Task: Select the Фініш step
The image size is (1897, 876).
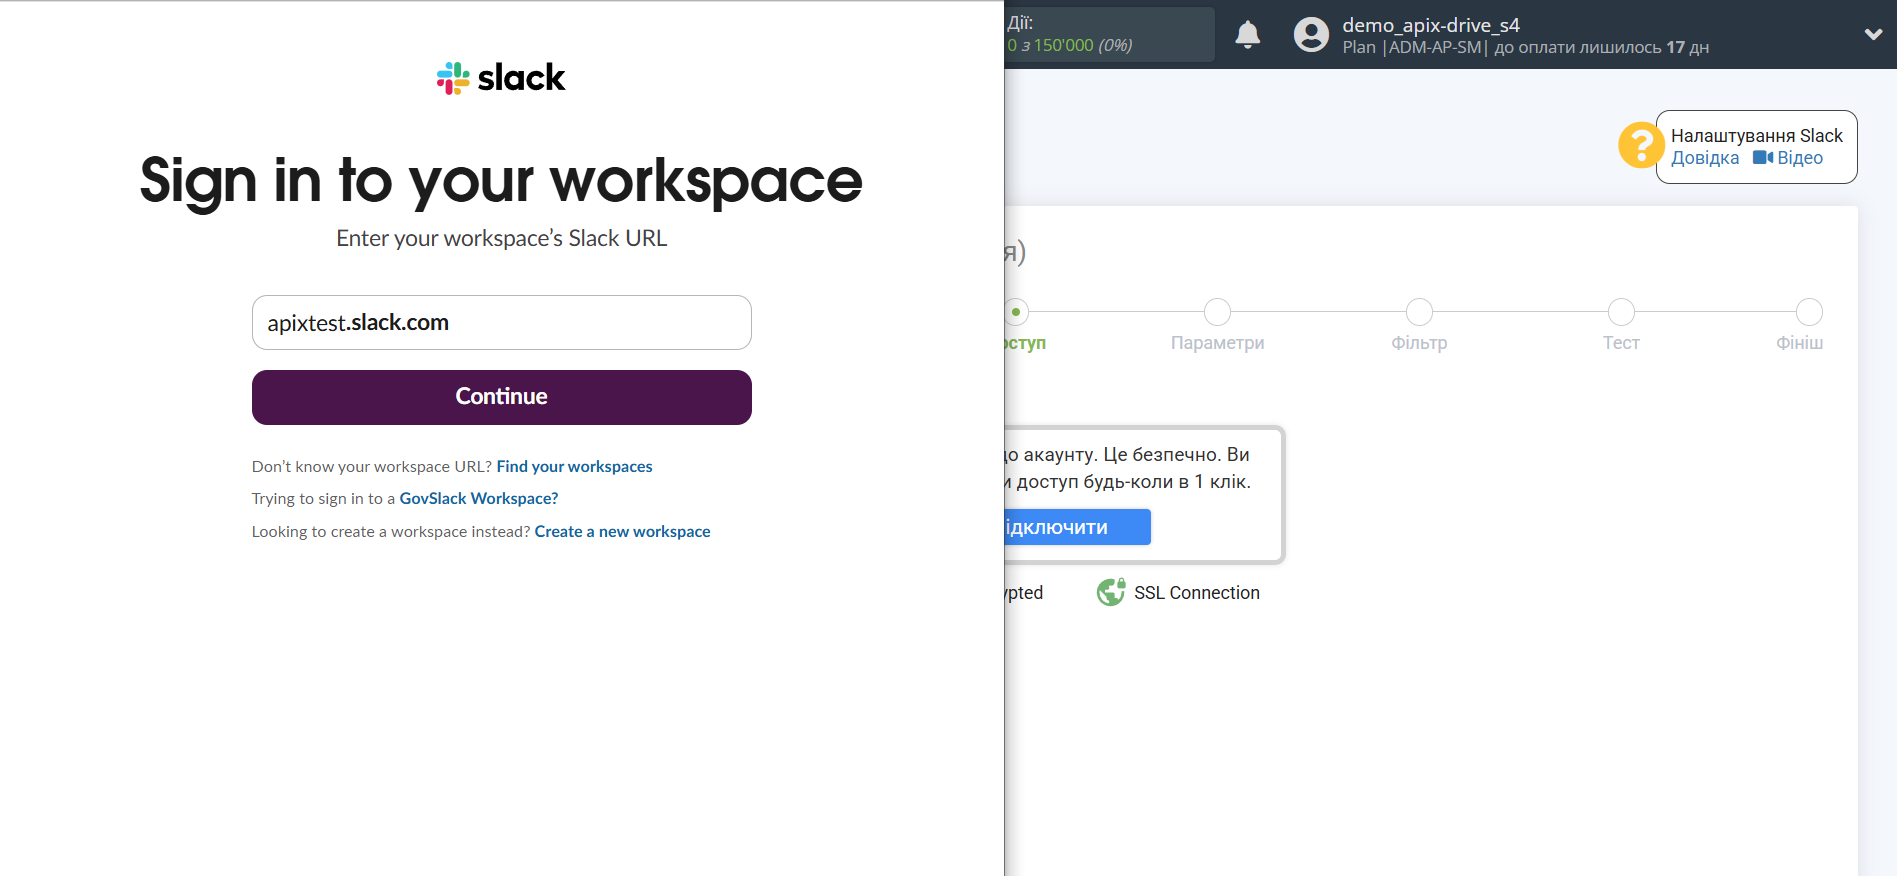Action: coord(1800,343)
